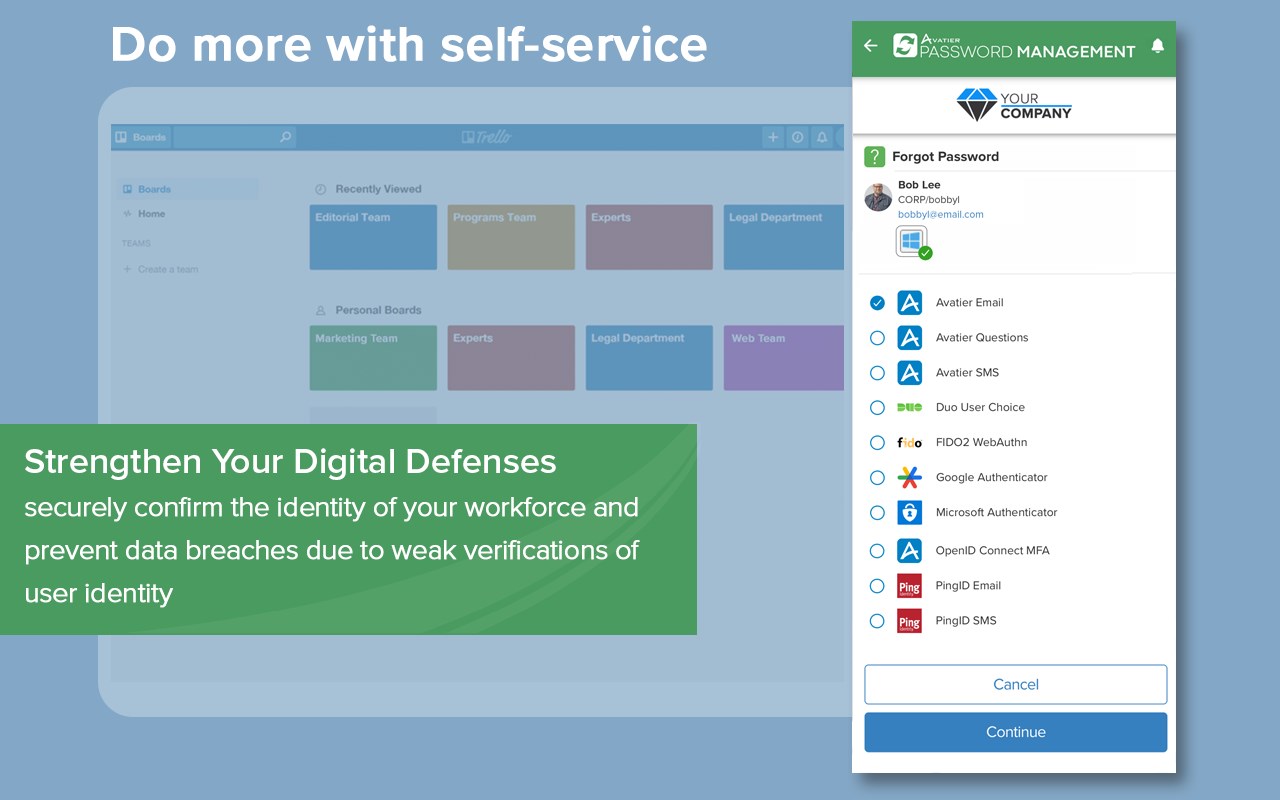This screenshot has height=800, width=1280.
Task: Open the Boards button in the Trello header
Action: point(141,137)
